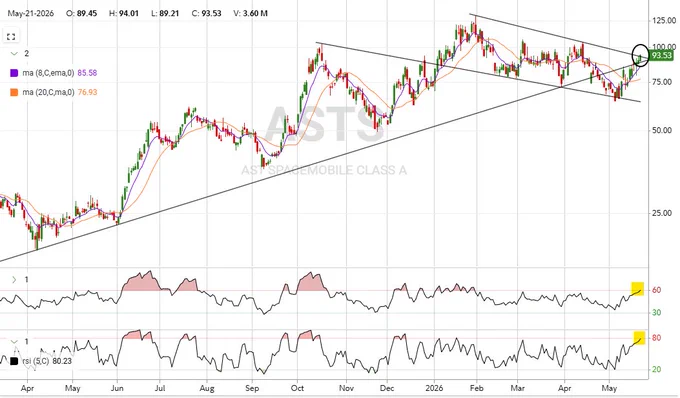Click the 75.00 price axis label
Viewport: 680px width, 398px height.
[x=662, y=82]
